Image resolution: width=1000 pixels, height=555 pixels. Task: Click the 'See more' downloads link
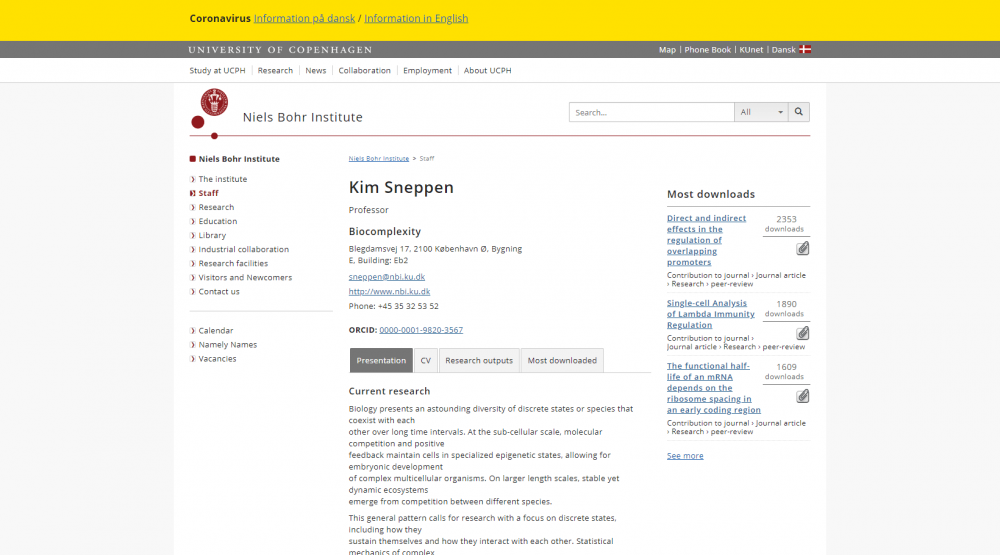[685, 456]
